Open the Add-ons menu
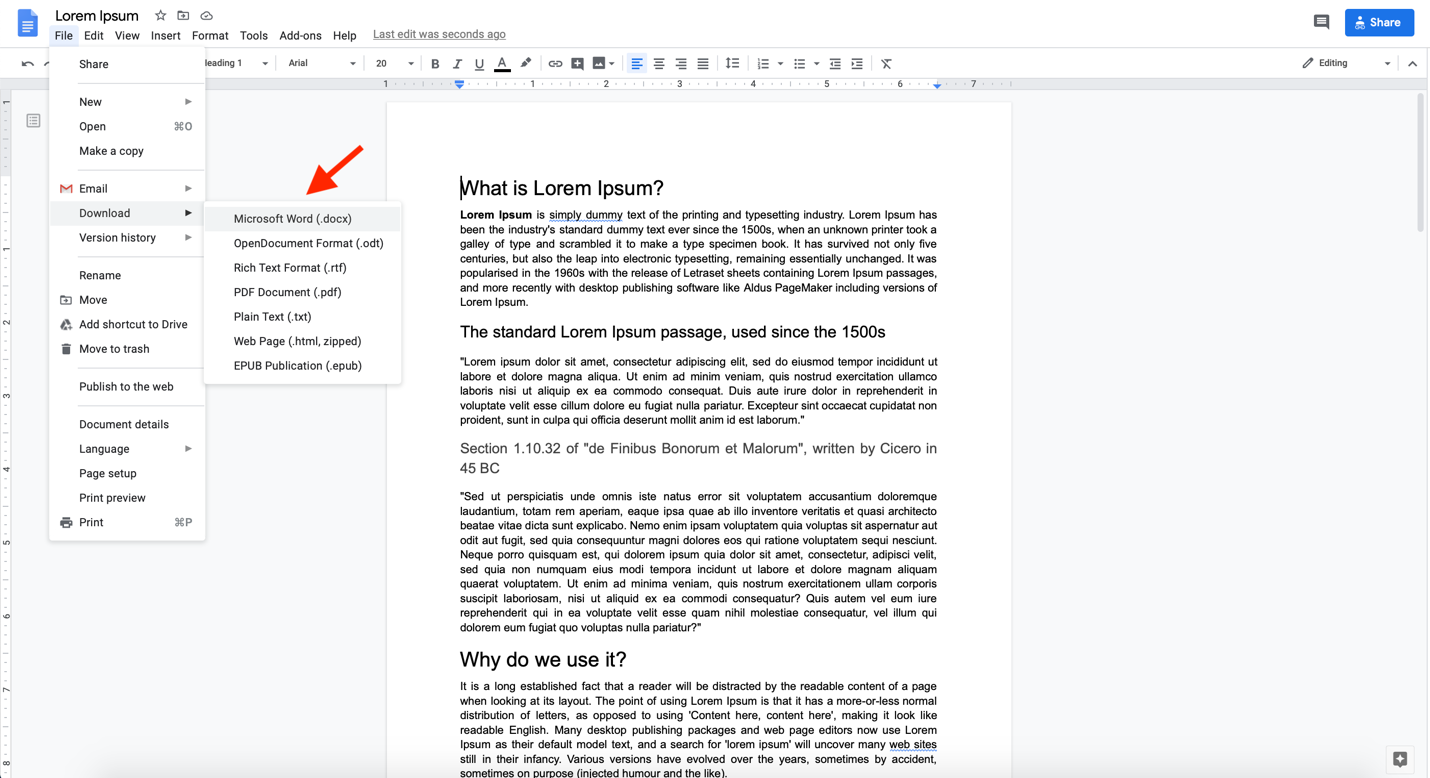The width and height of the screenshot is (1430, 778). [x=300, y=35]
